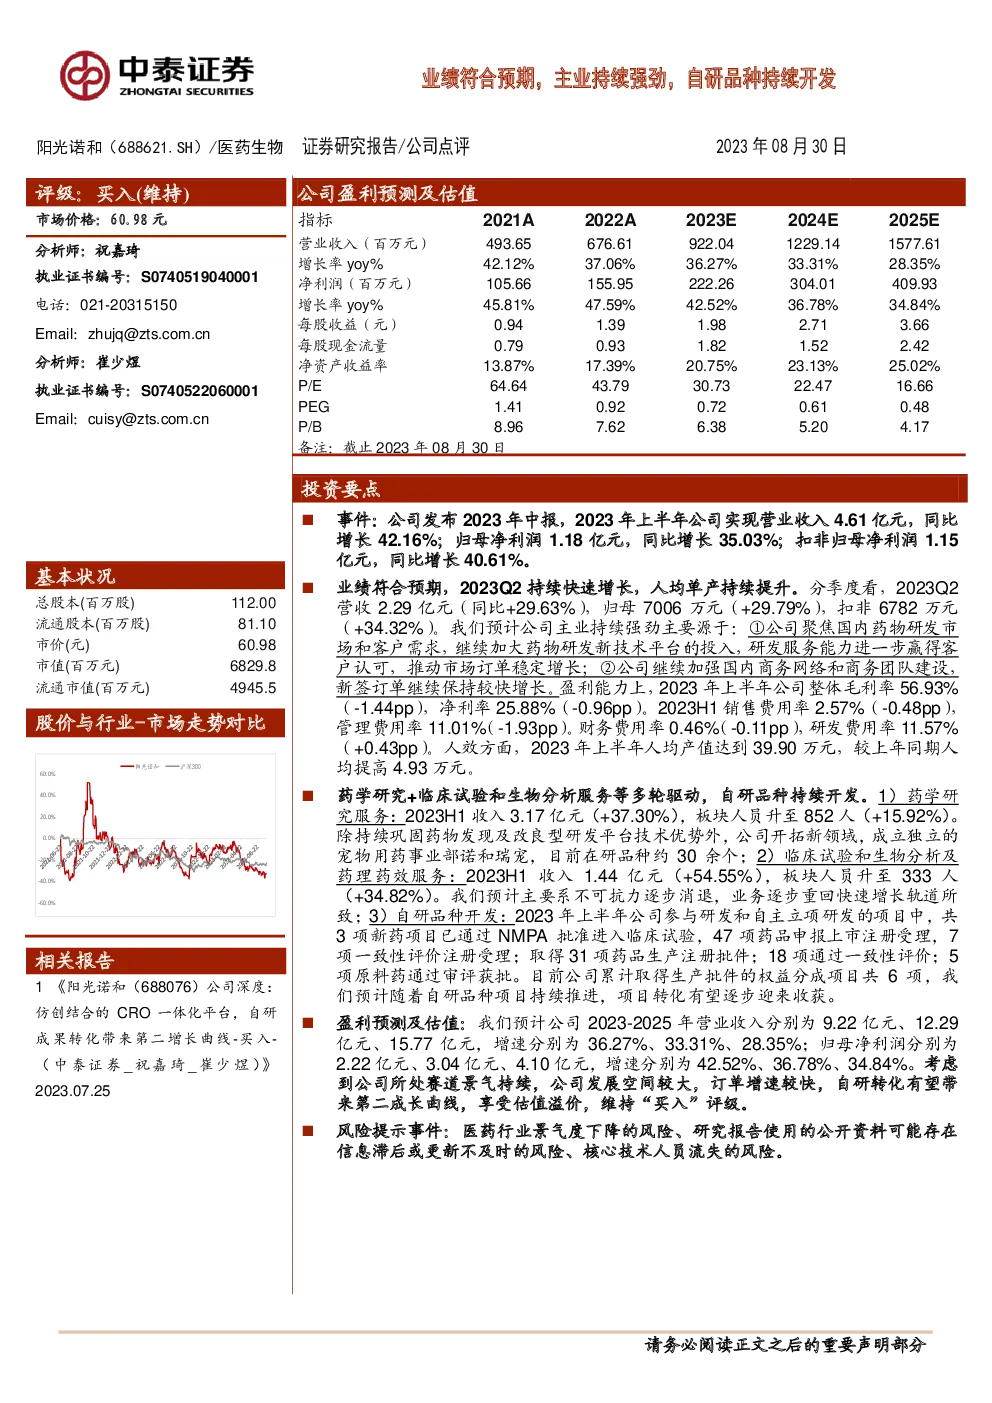Click ROE cell 25.02%
This screenshot has height=1403, width=992.
[914, 366]
